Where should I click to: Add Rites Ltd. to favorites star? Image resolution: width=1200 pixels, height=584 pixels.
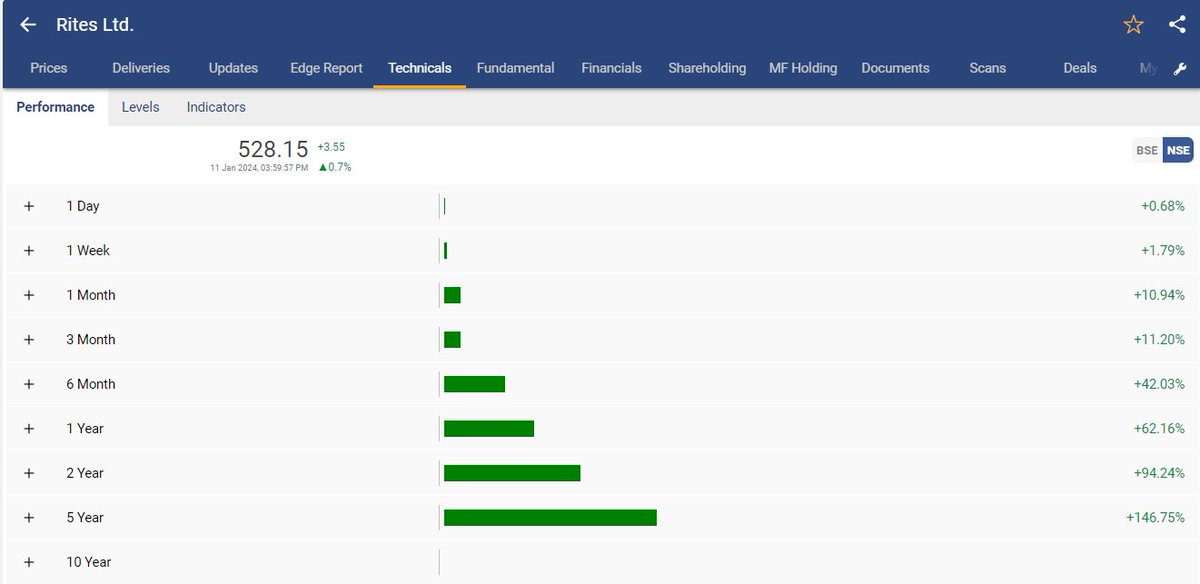(x=1133, y=25)
